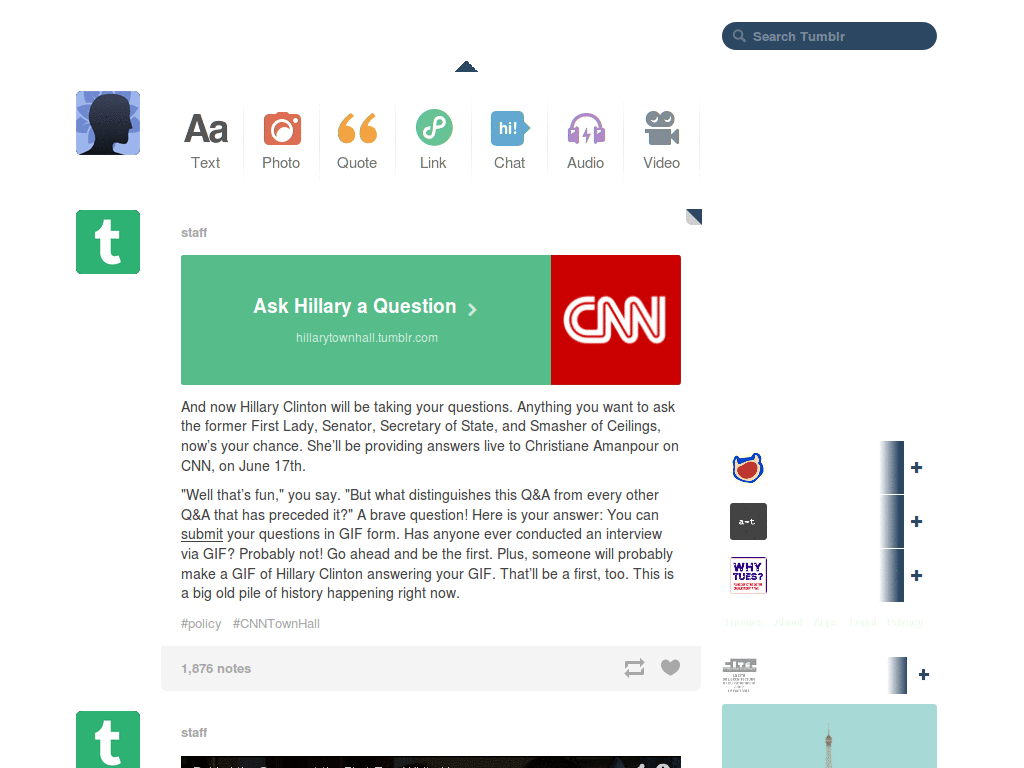
Task: Follow the a-t blog with plus
Action: (x=916, y=521)
